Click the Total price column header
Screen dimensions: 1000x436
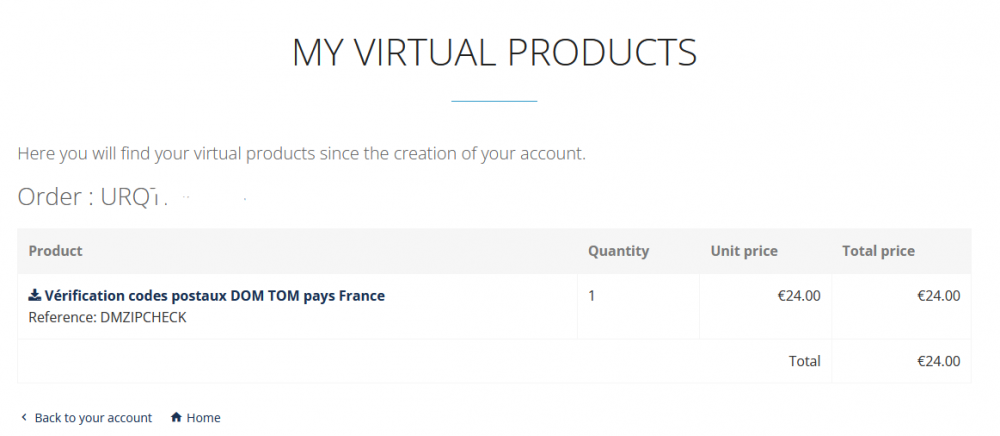[x=878, y=251]
